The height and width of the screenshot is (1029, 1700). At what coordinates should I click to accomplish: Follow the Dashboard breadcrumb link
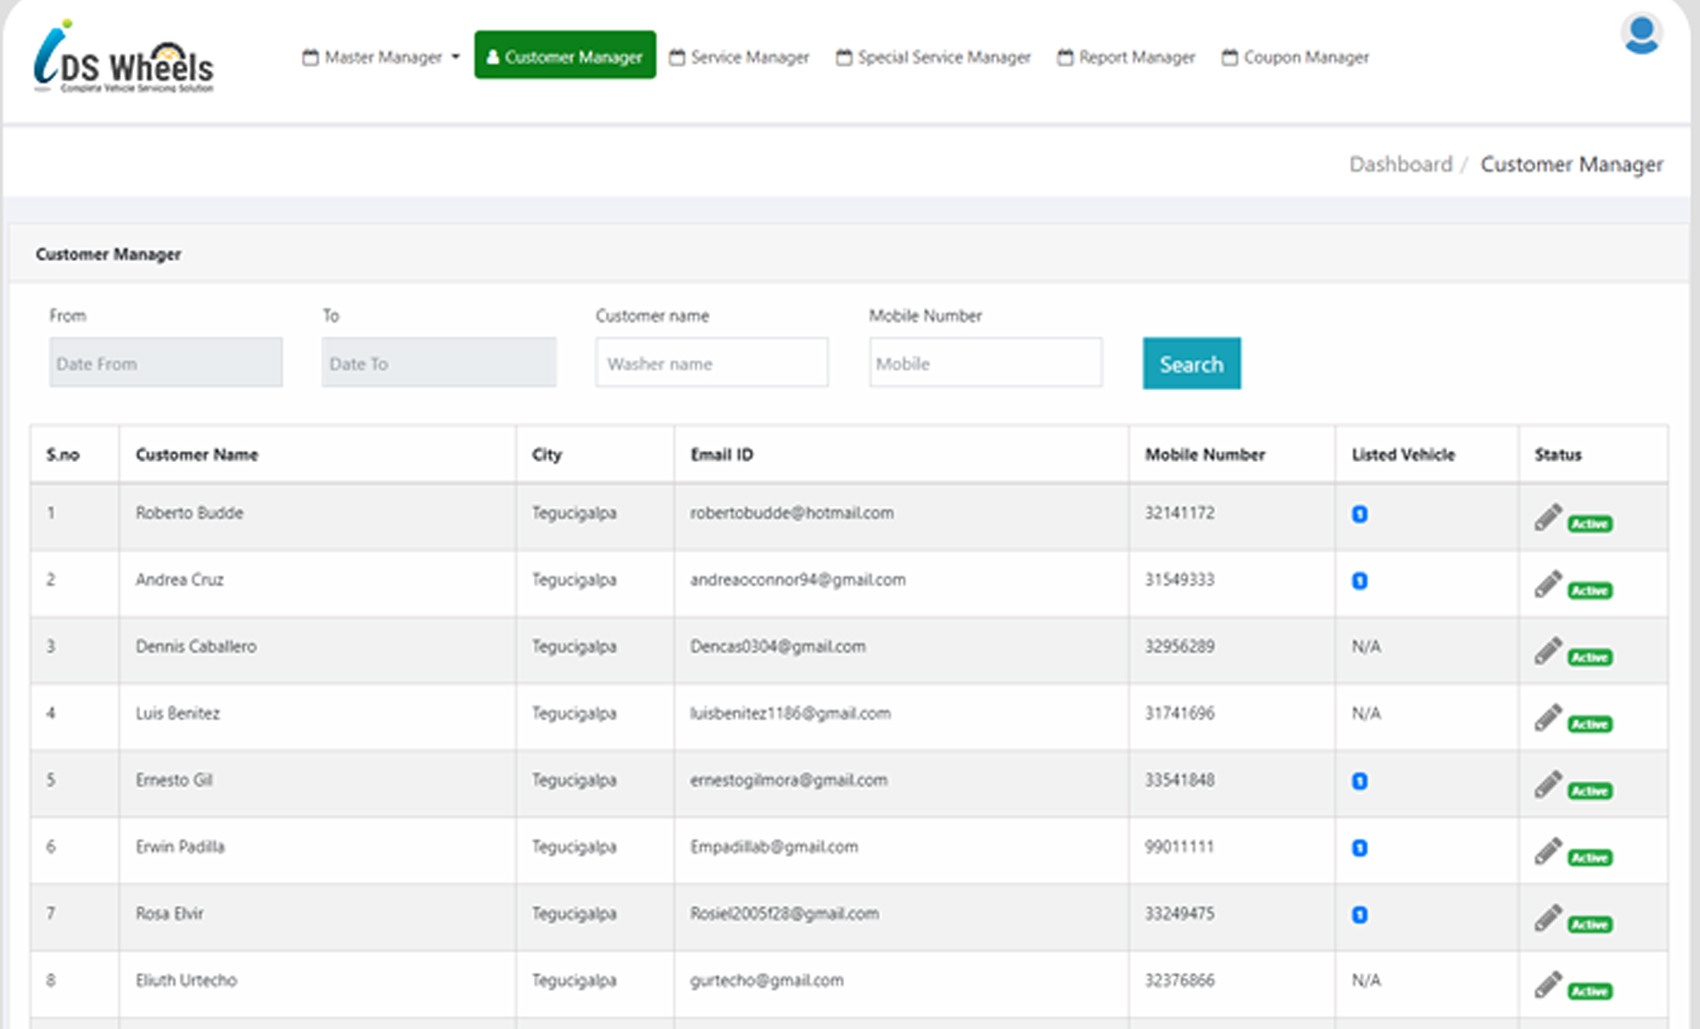point(1400,164)
